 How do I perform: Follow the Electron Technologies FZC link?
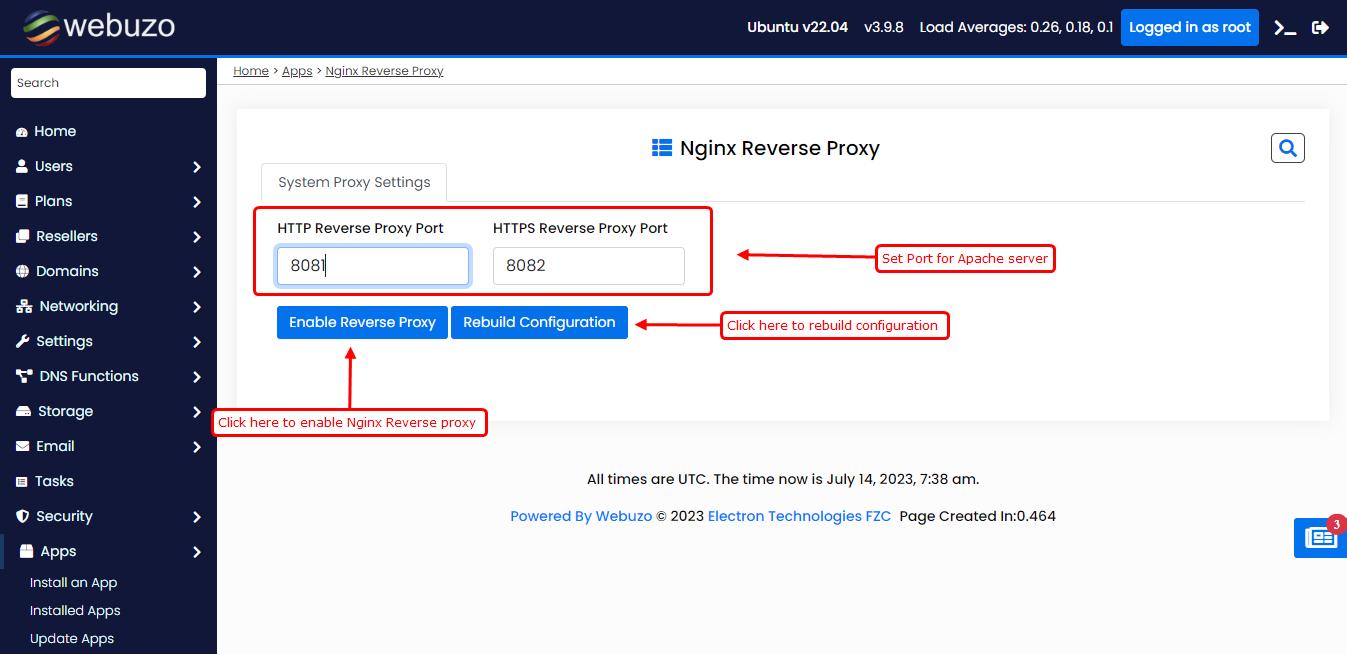799,516
